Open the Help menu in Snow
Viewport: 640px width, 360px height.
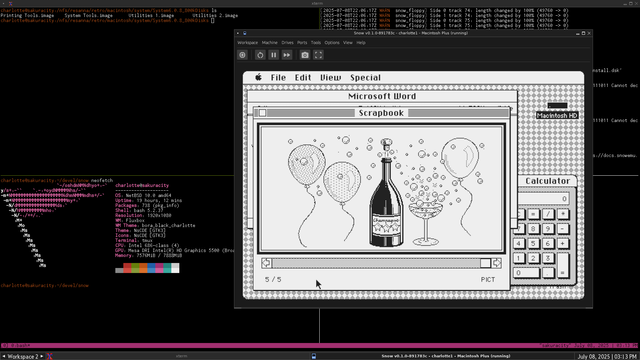(x=361, y=42)
